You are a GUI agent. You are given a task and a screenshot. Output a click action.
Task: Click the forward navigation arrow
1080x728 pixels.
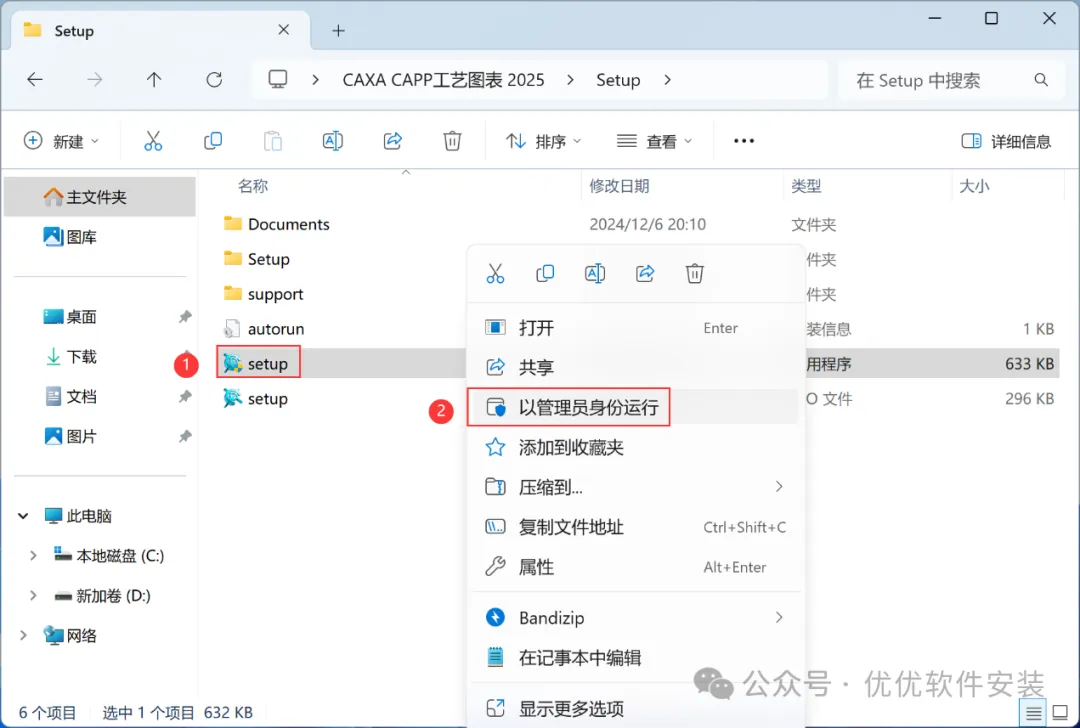[94, 80]
